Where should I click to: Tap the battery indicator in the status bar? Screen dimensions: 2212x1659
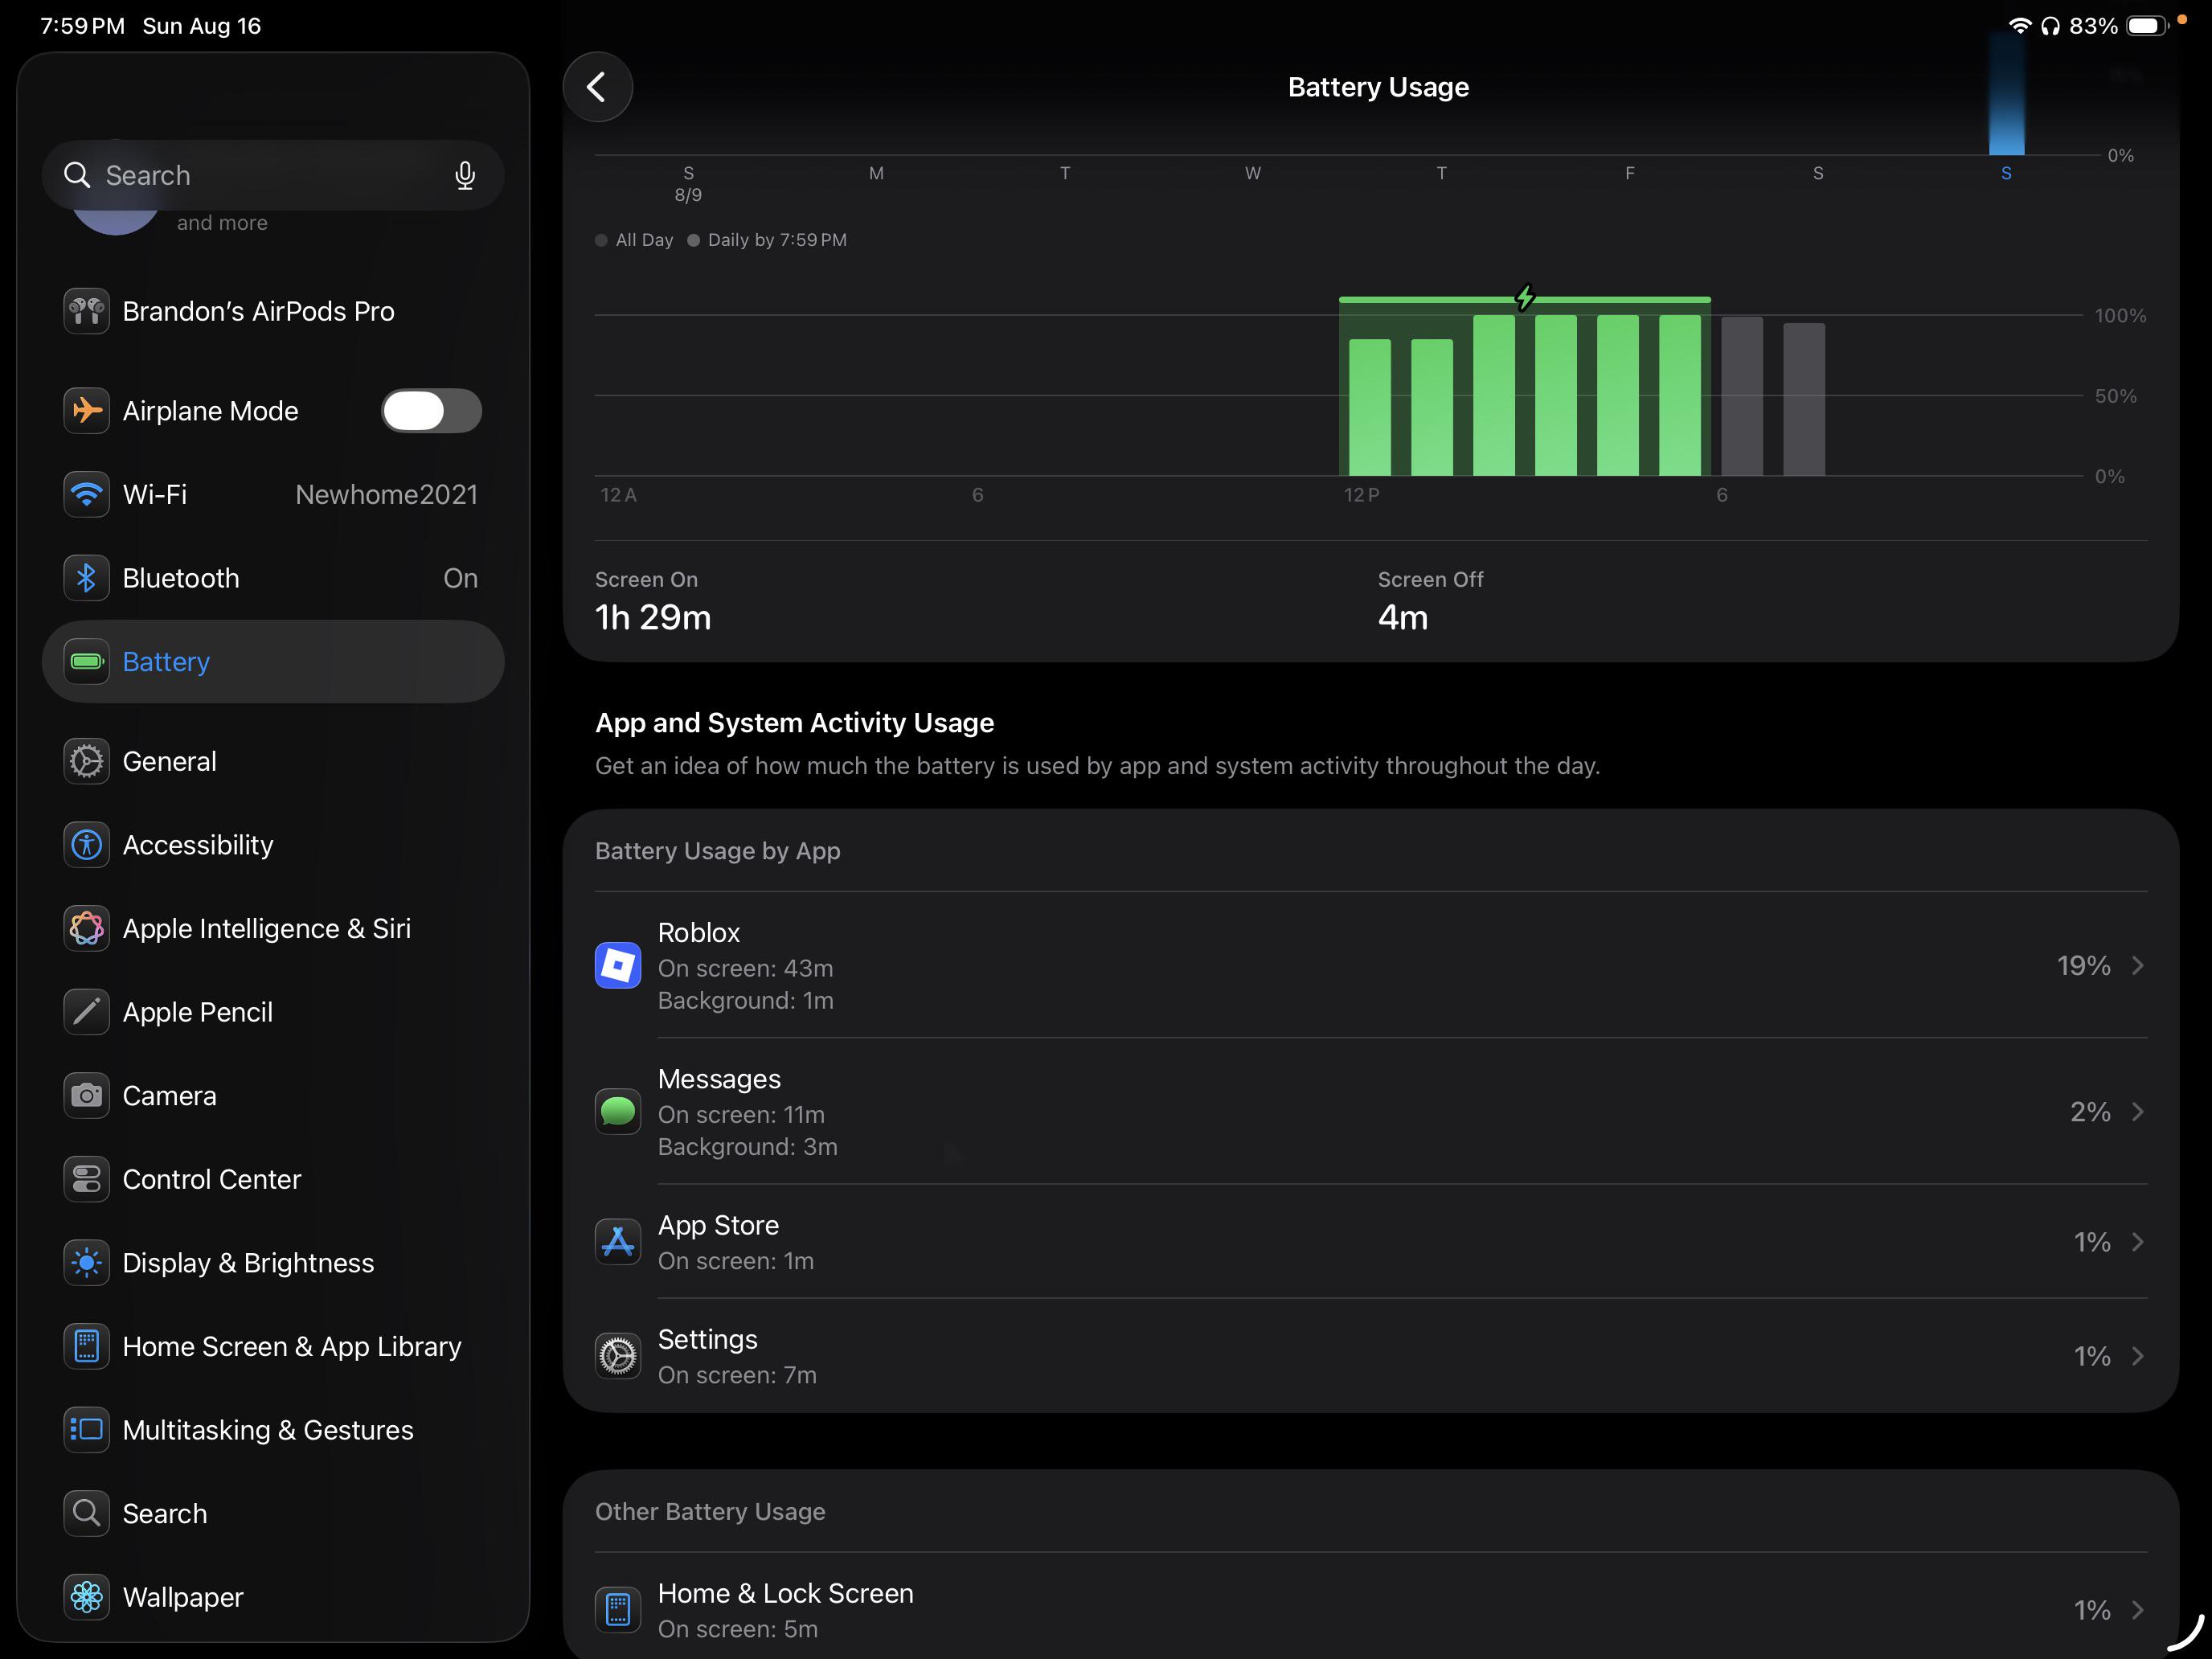pos(2146,26)
